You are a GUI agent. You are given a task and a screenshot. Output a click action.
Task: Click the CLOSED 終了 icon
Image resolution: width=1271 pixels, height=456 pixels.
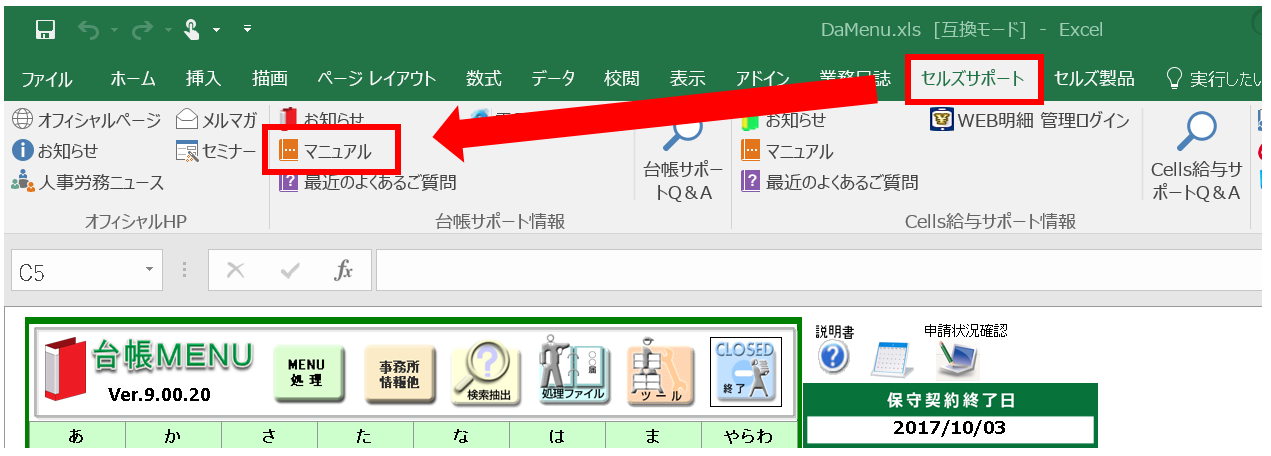pos(745,372)
